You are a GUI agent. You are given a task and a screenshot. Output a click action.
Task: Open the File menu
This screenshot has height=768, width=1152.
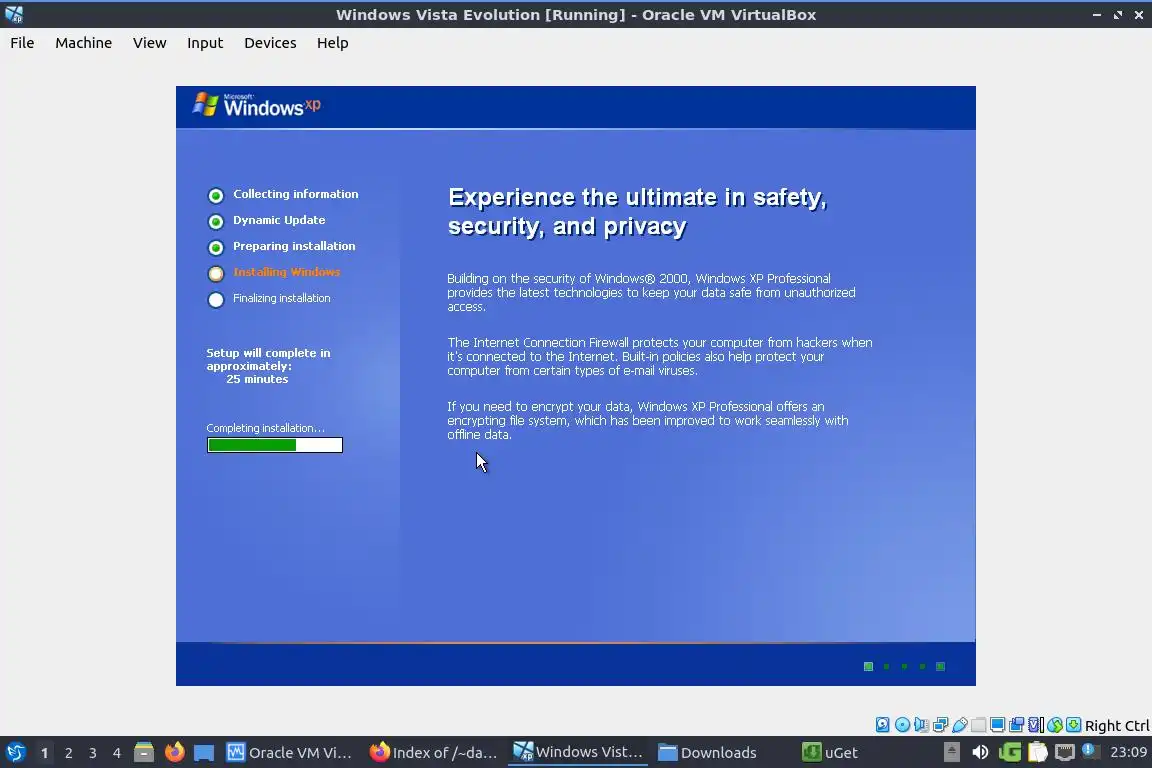click(x=22, y=43)
